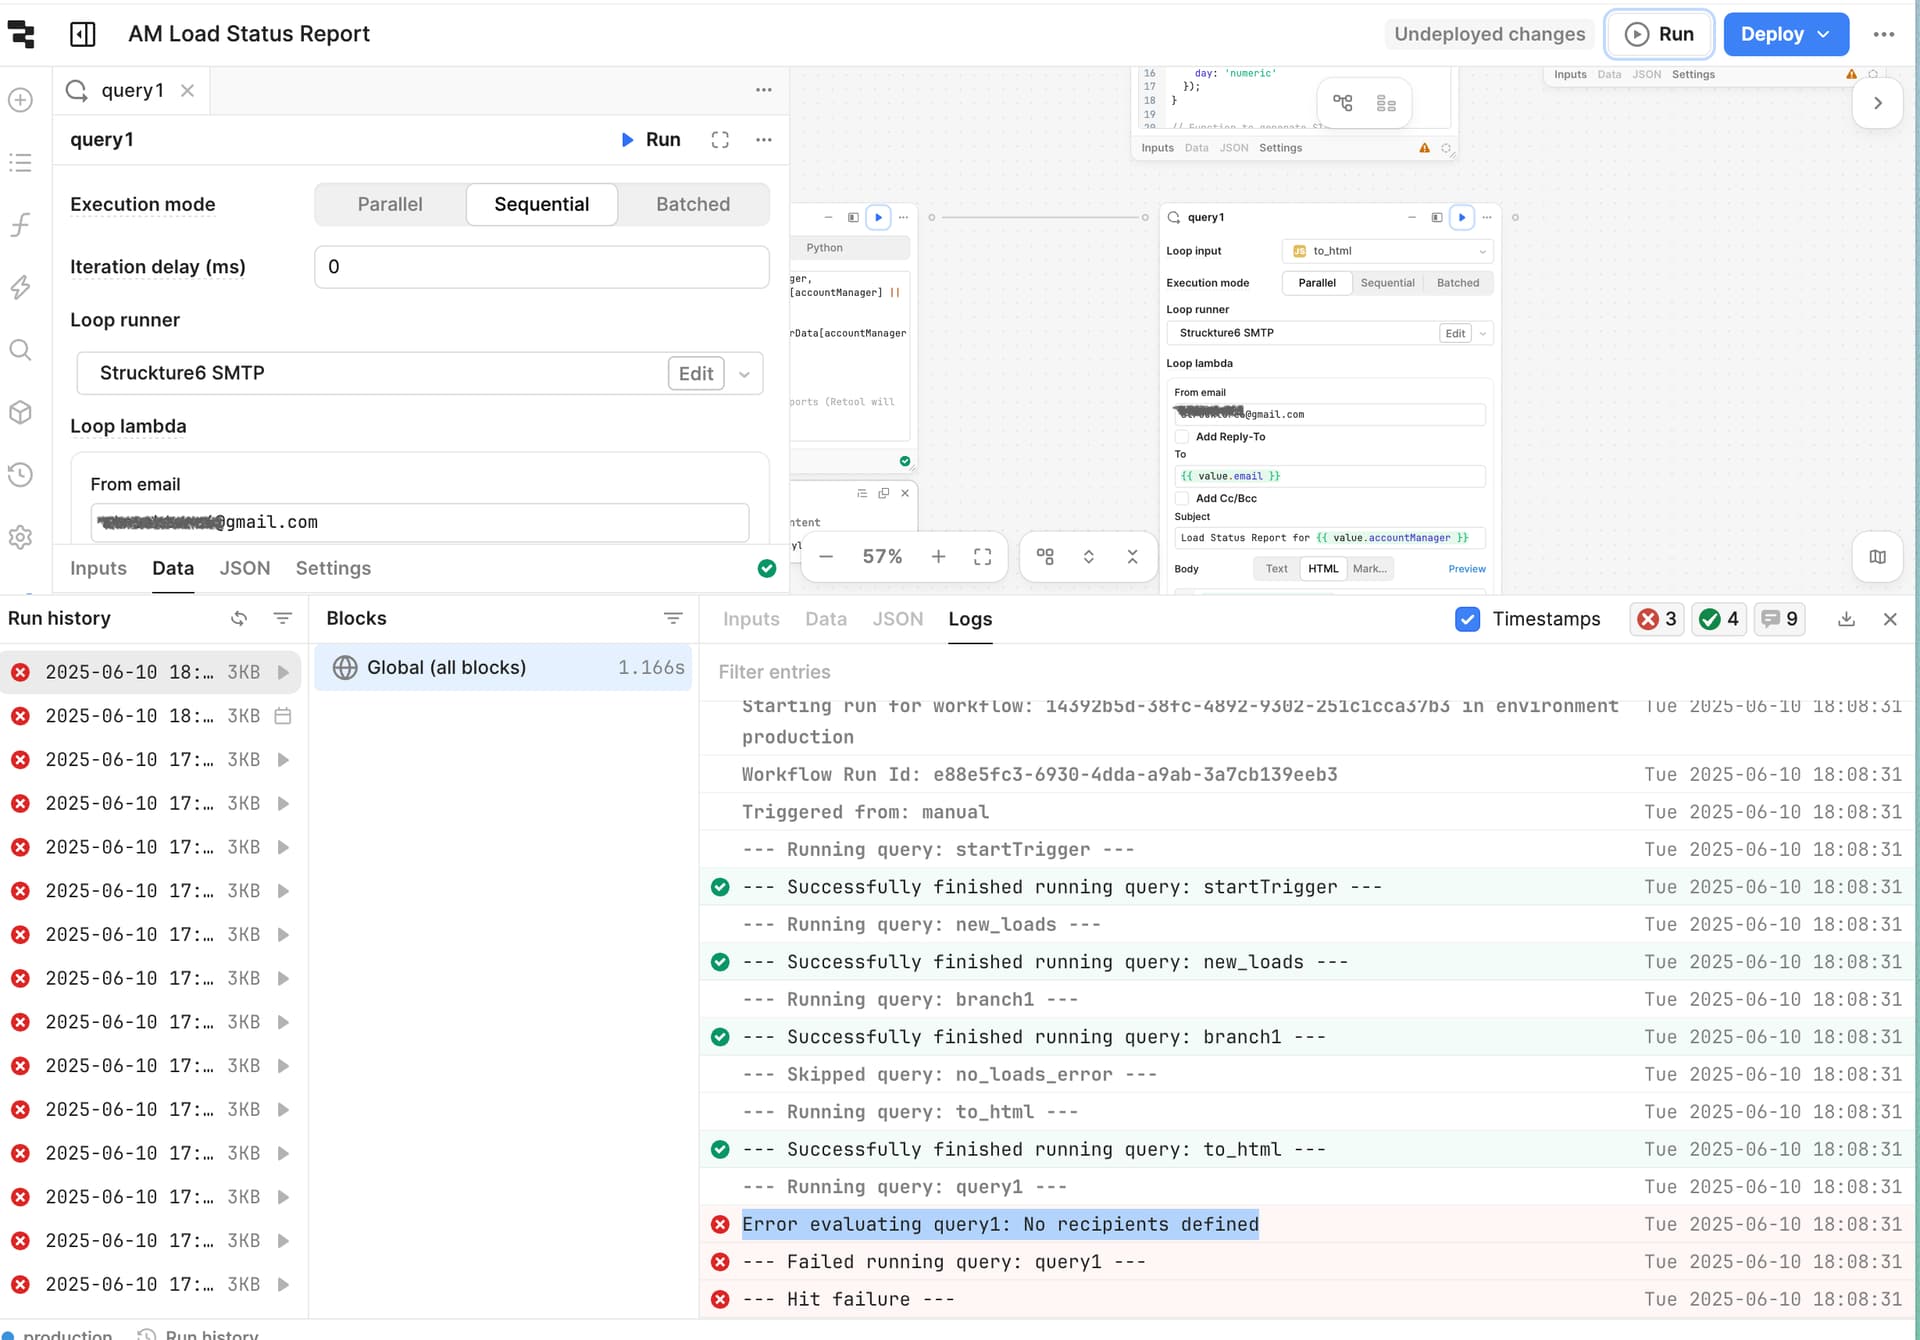Switch to the JSON tab under query1
The image size is (1920, 1340).
[x=245, y=568]
